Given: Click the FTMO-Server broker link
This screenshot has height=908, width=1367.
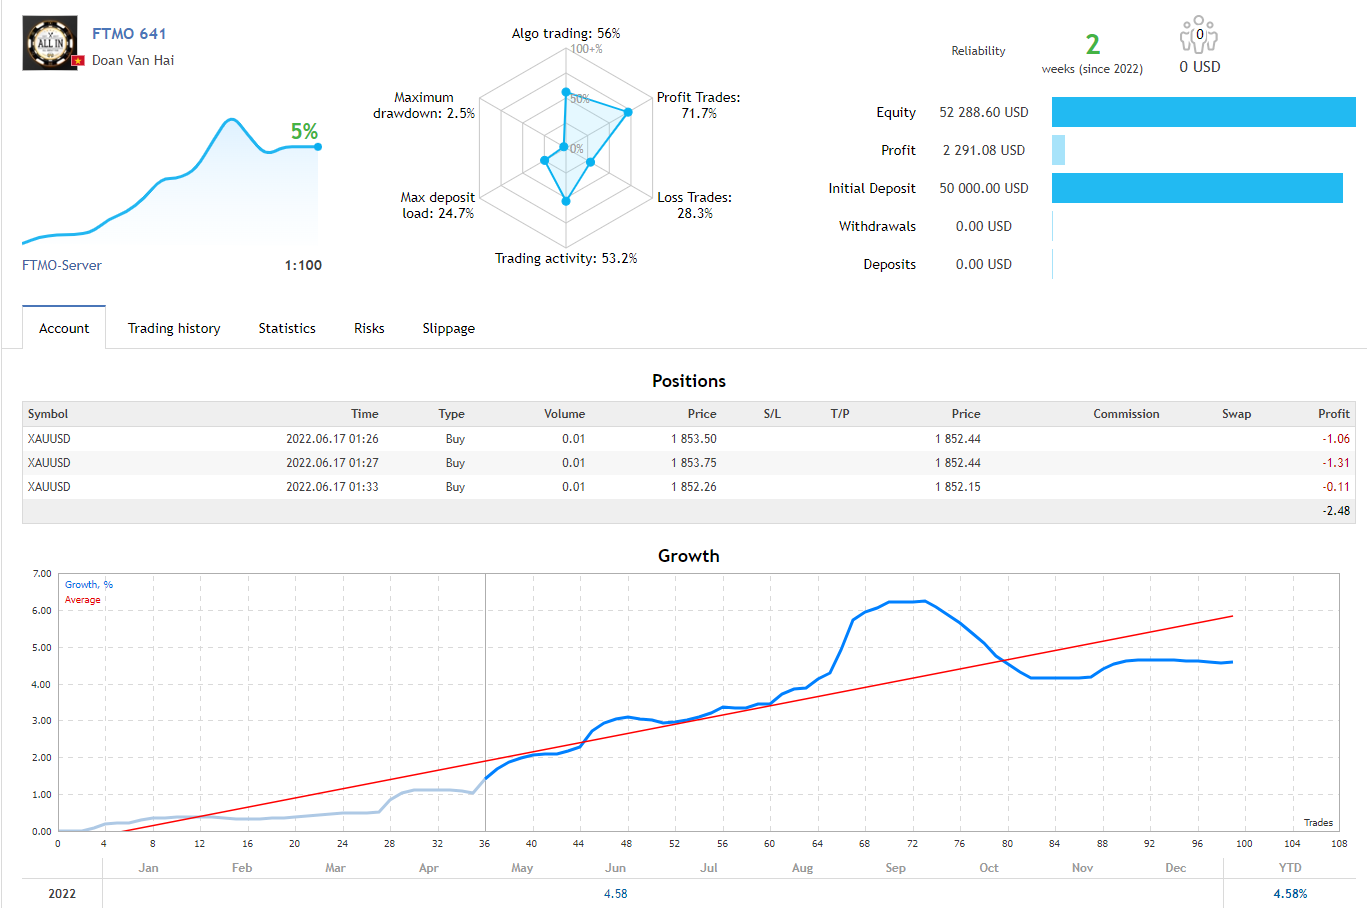Looking at the screenshot, I should (62, 265).
